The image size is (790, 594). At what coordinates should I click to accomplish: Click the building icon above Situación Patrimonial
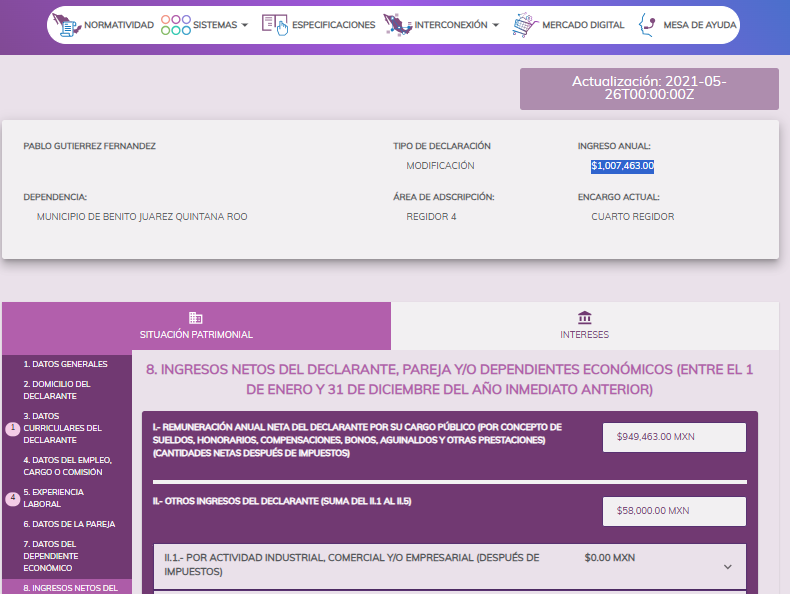coord(196,317)
